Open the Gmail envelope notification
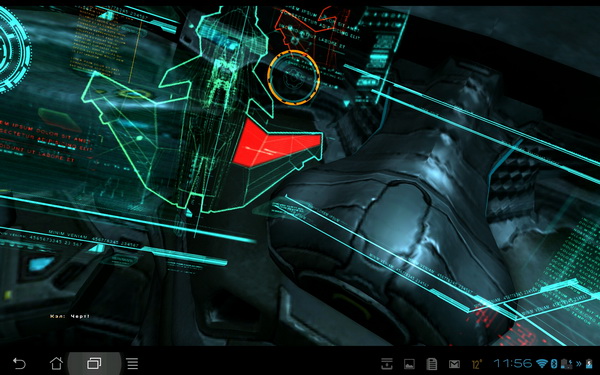Screen dimensions: 600x375 (454, 364)
